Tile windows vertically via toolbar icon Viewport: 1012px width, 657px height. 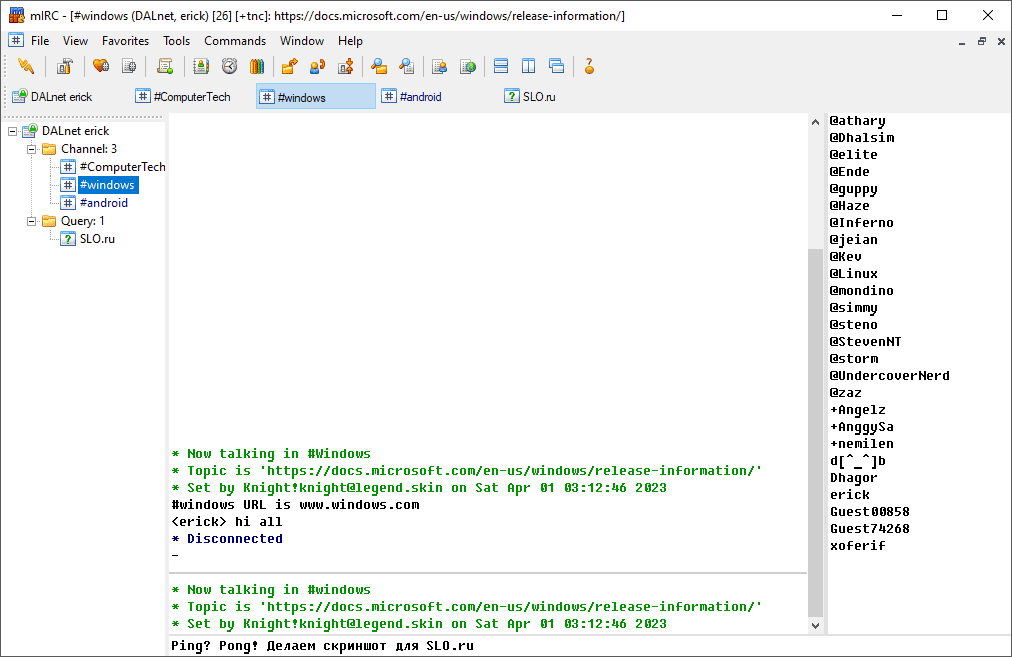(x=529, y=66)
